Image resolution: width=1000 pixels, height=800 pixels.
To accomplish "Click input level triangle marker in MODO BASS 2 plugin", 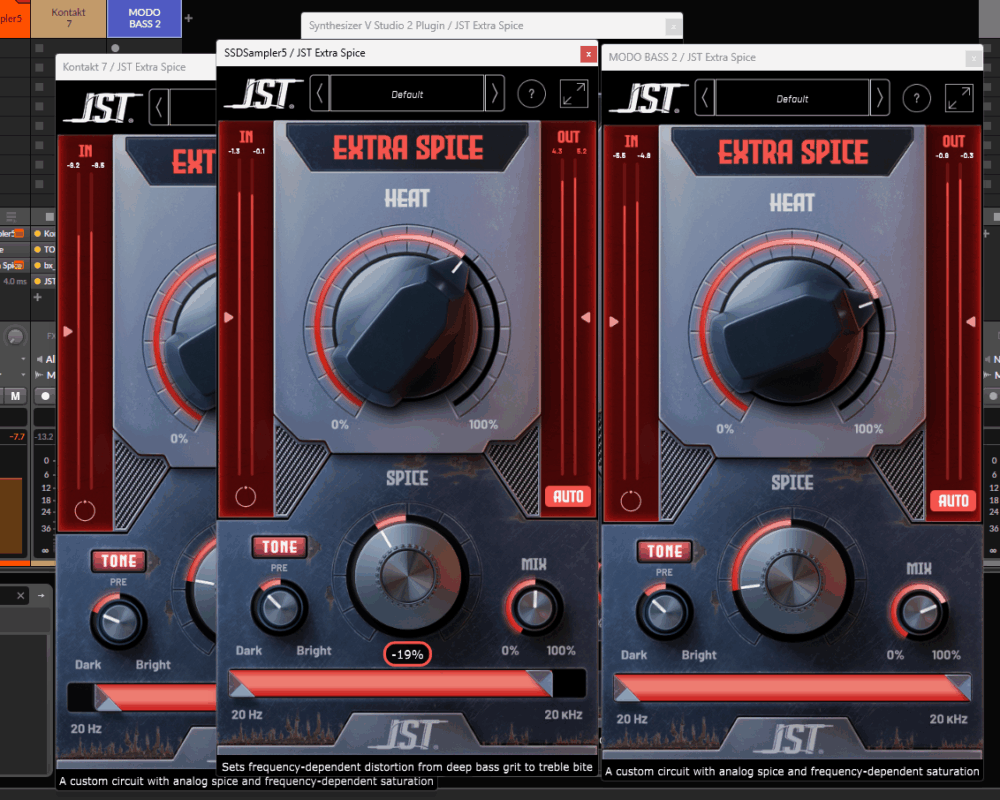I will [x=614, y=322].
